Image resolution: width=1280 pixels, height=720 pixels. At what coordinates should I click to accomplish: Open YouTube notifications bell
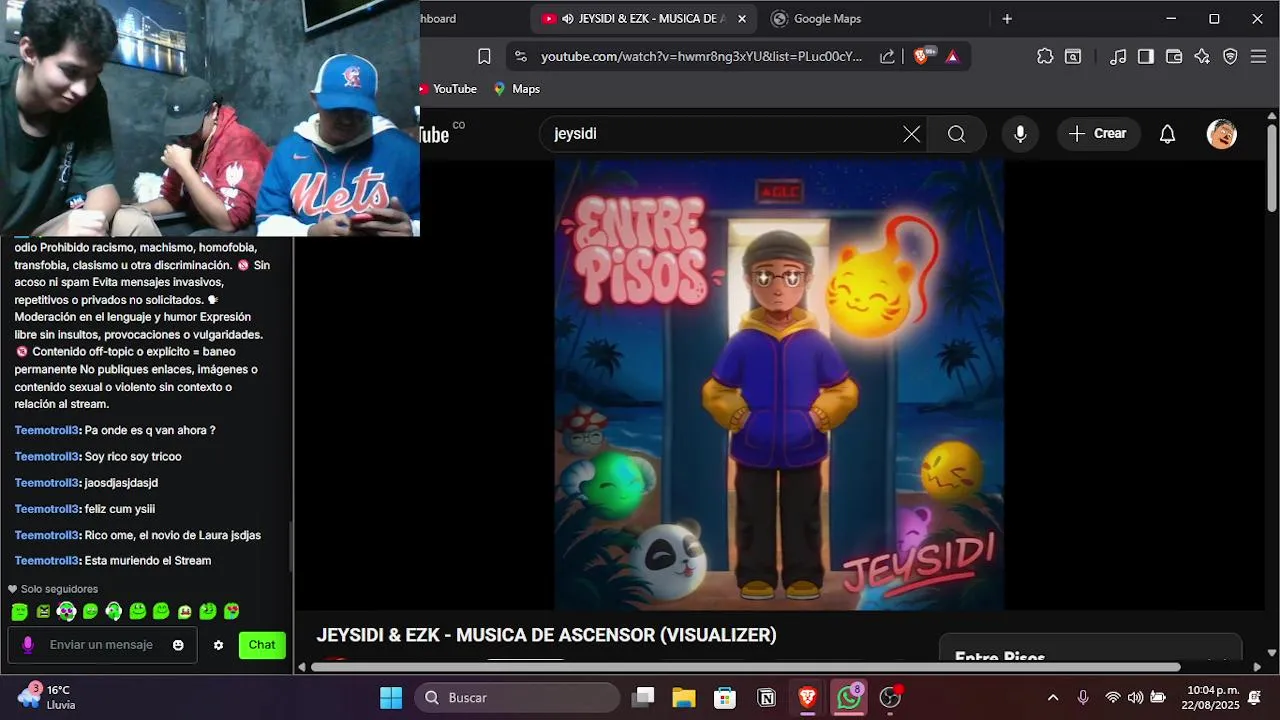click(x=1167, y=134)
